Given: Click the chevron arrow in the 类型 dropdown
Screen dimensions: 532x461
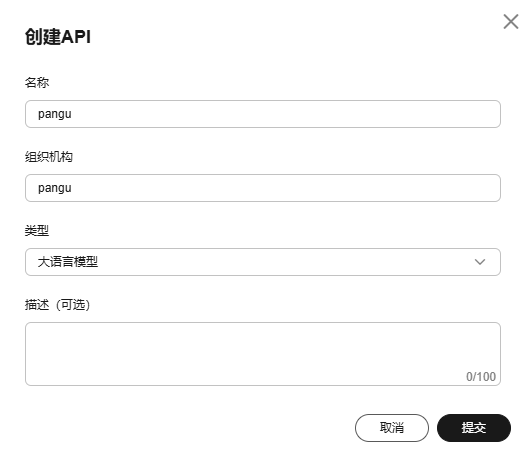Looking at the screenshot, I should coord(480,262).
